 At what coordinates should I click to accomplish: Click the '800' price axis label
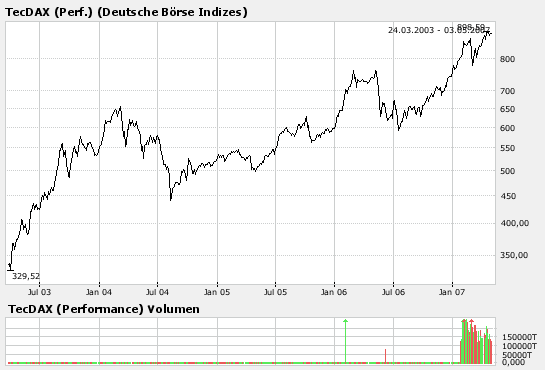(x=507, y=59)
